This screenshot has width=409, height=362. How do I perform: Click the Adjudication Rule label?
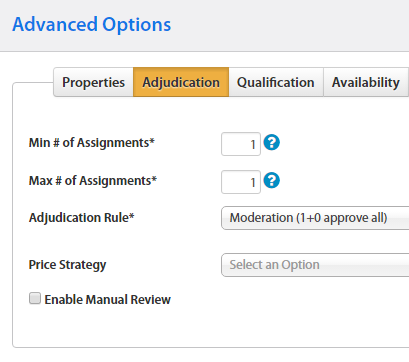tap(81, 218)
